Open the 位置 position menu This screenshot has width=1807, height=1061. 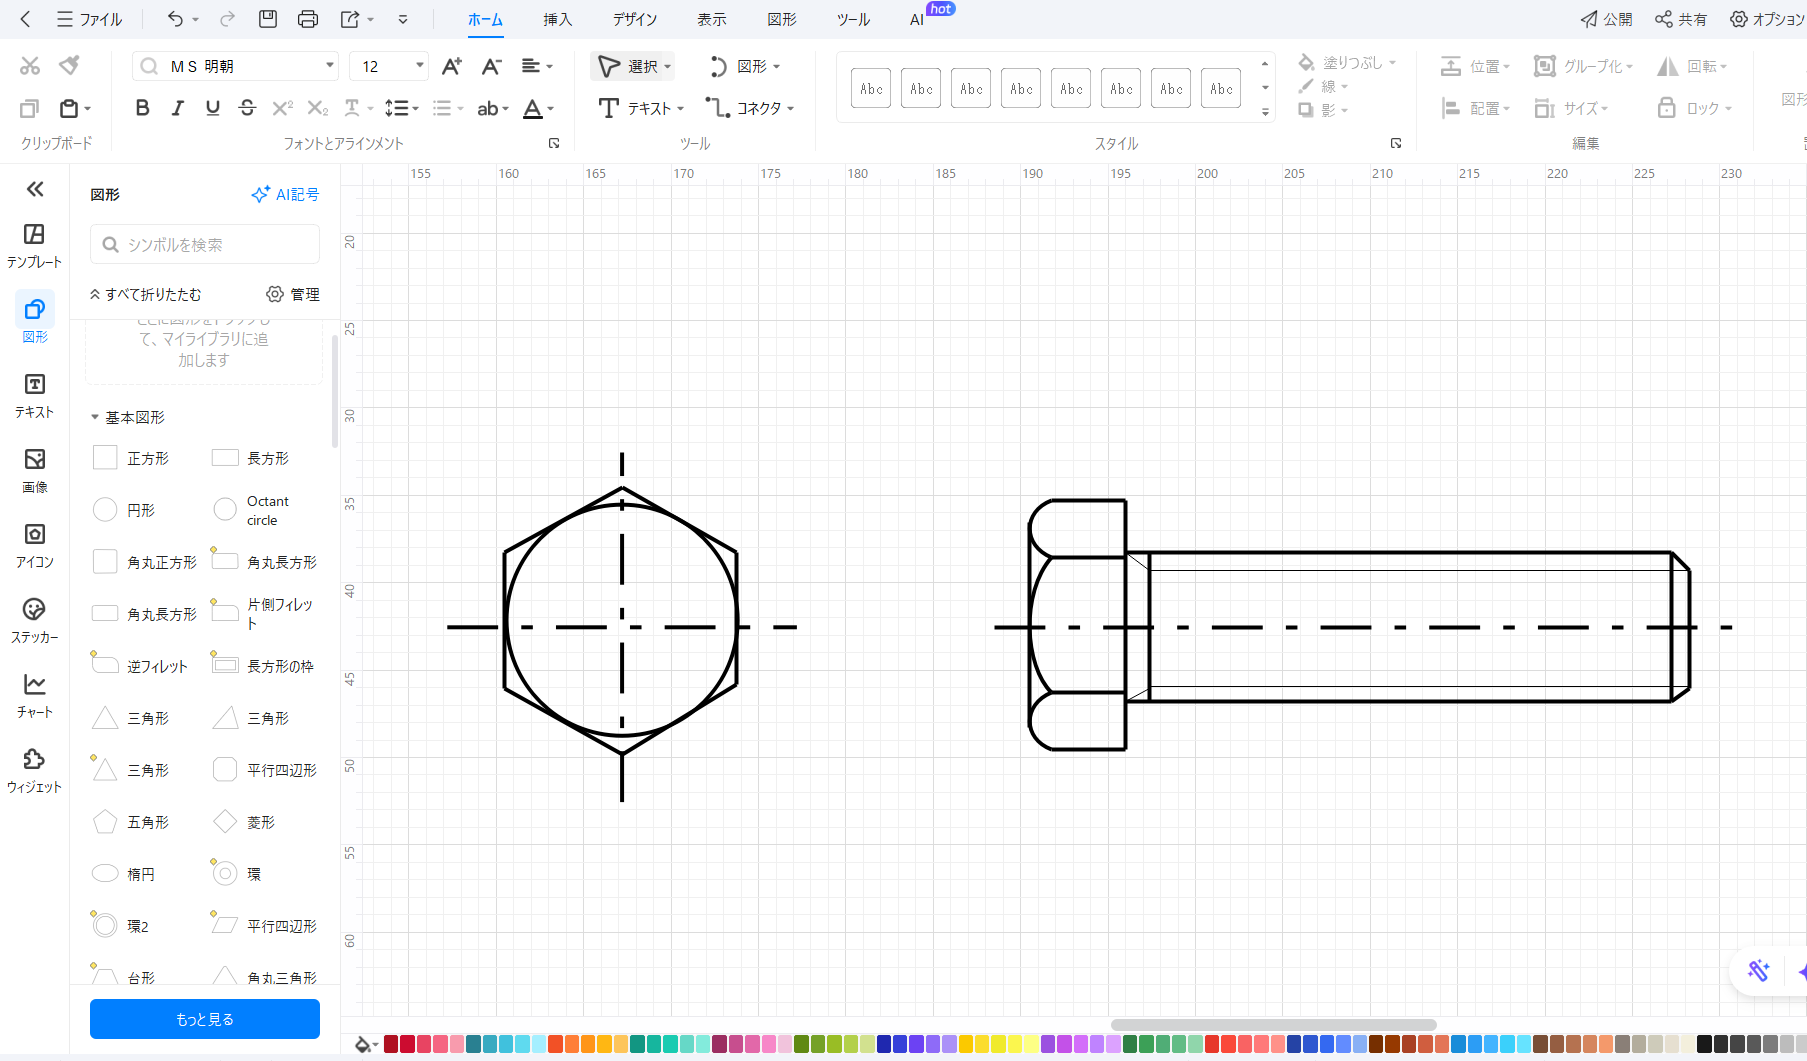pos(1475,66)
